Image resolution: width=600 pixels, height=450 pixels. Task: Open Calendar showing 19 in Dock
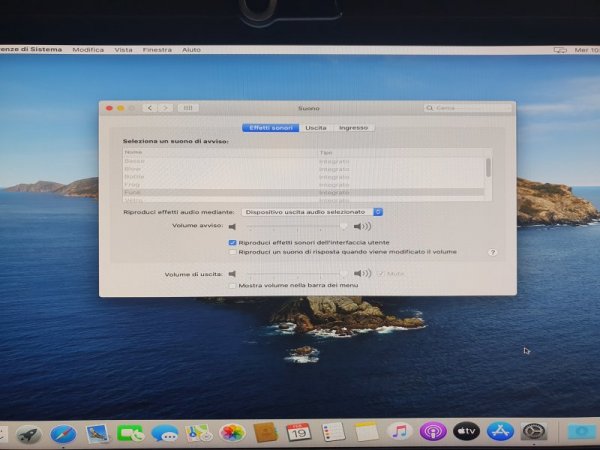click(299, 432)
